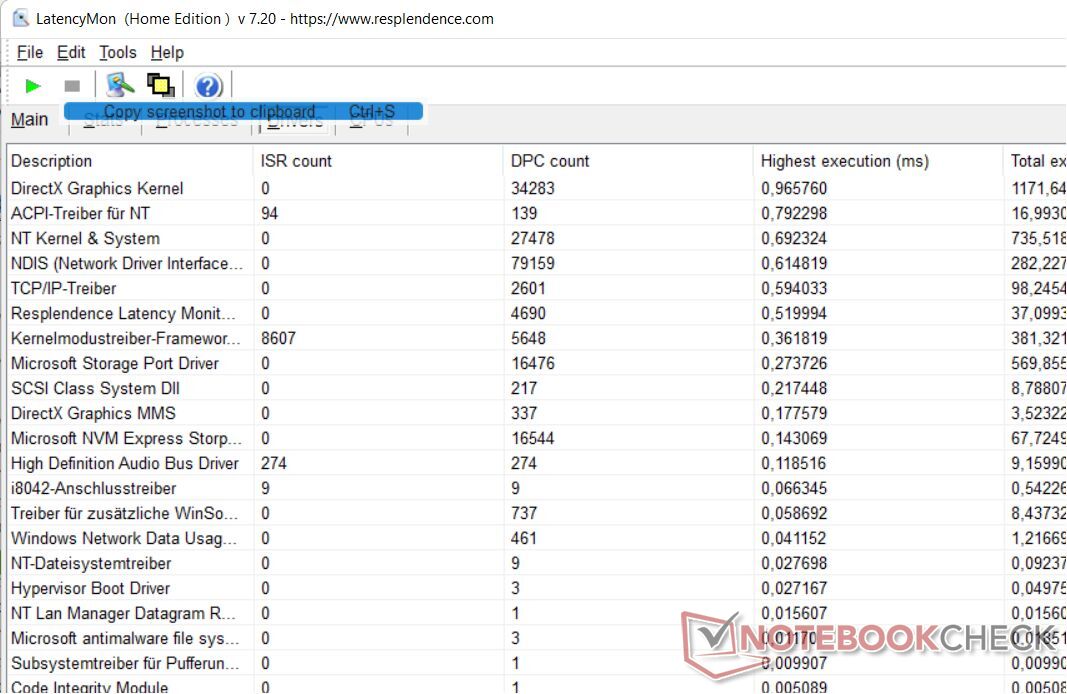Sort by the ISR count column header
1067x694 pixels.
tap(378, 161)
